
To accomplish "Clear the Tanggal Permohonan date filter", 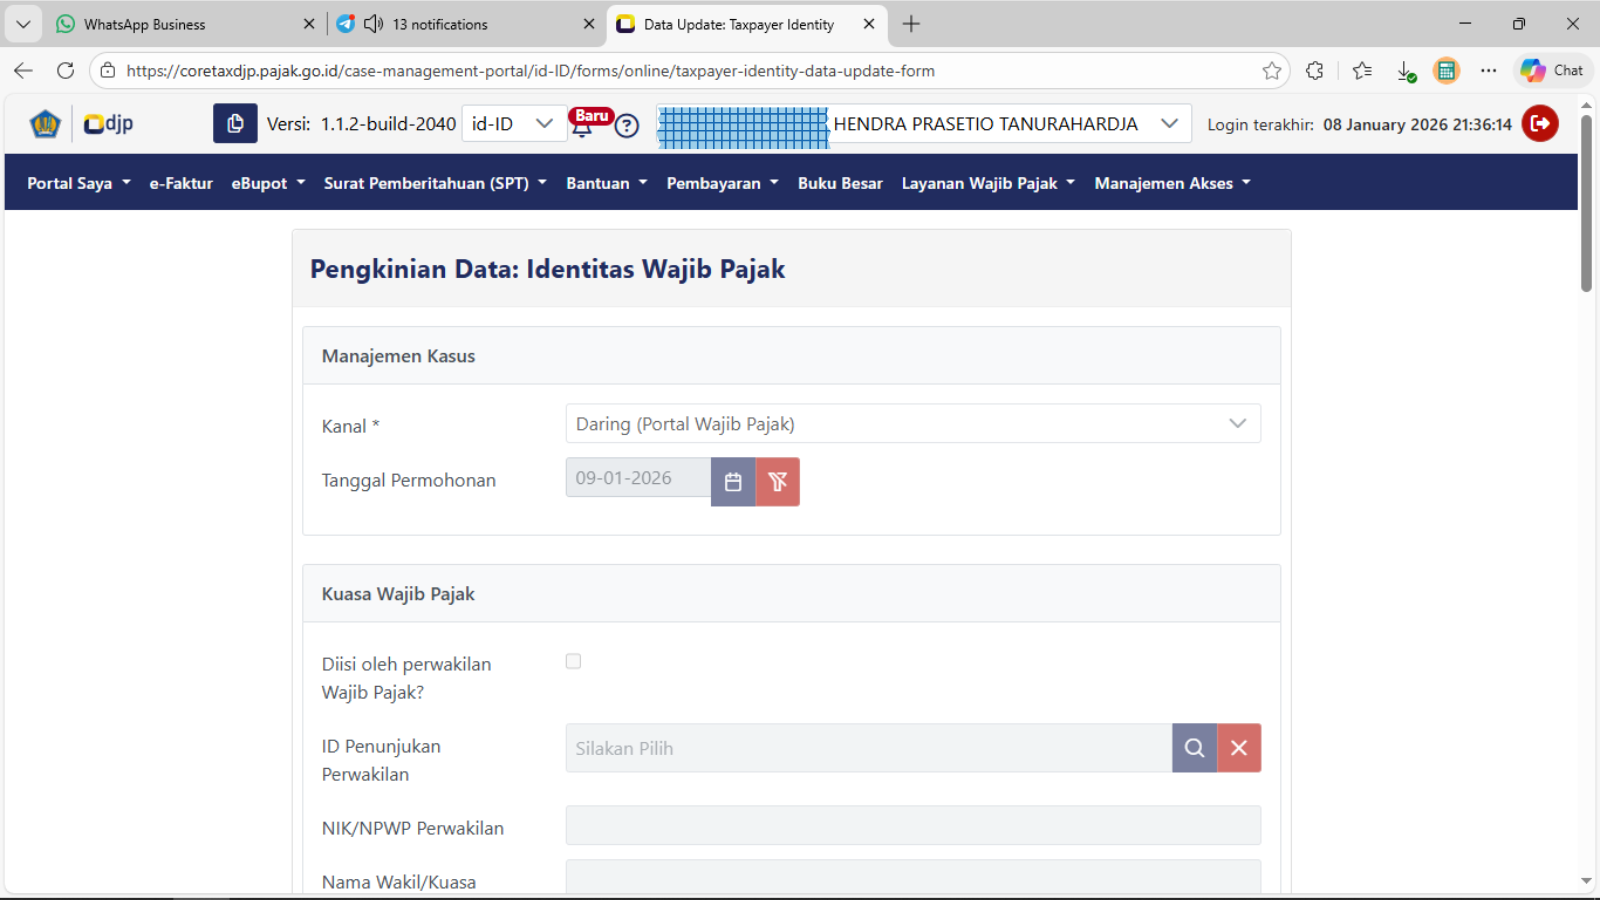I will 777,482.
